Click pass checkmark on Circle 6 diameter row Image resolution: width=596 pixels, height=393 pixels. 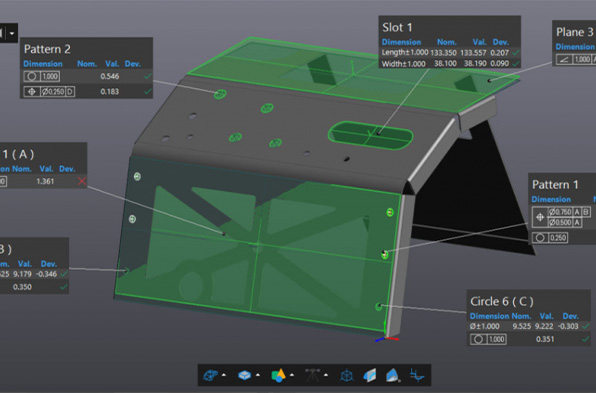[x=586, y=326]
